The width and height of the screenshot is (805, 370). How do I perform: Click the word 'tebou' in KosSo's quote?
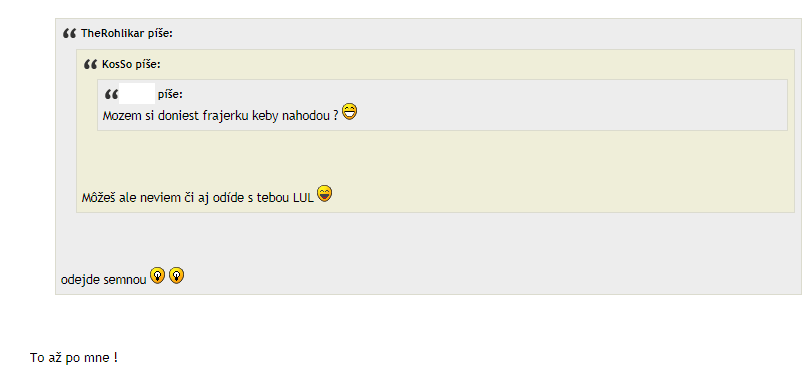276,199
